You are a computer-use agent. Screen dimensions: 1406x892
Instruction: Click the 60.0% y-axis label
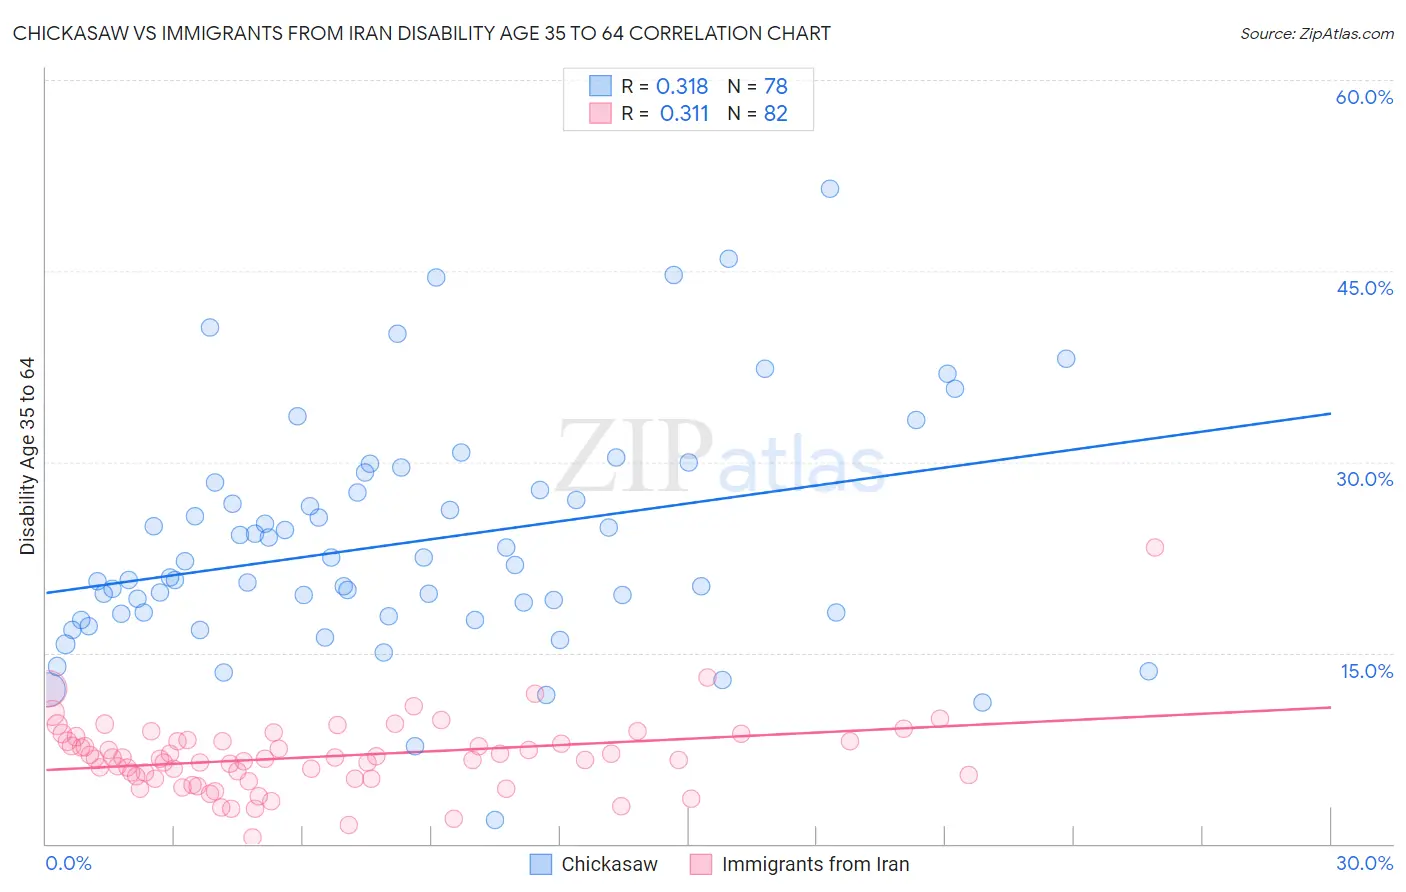1364,97
